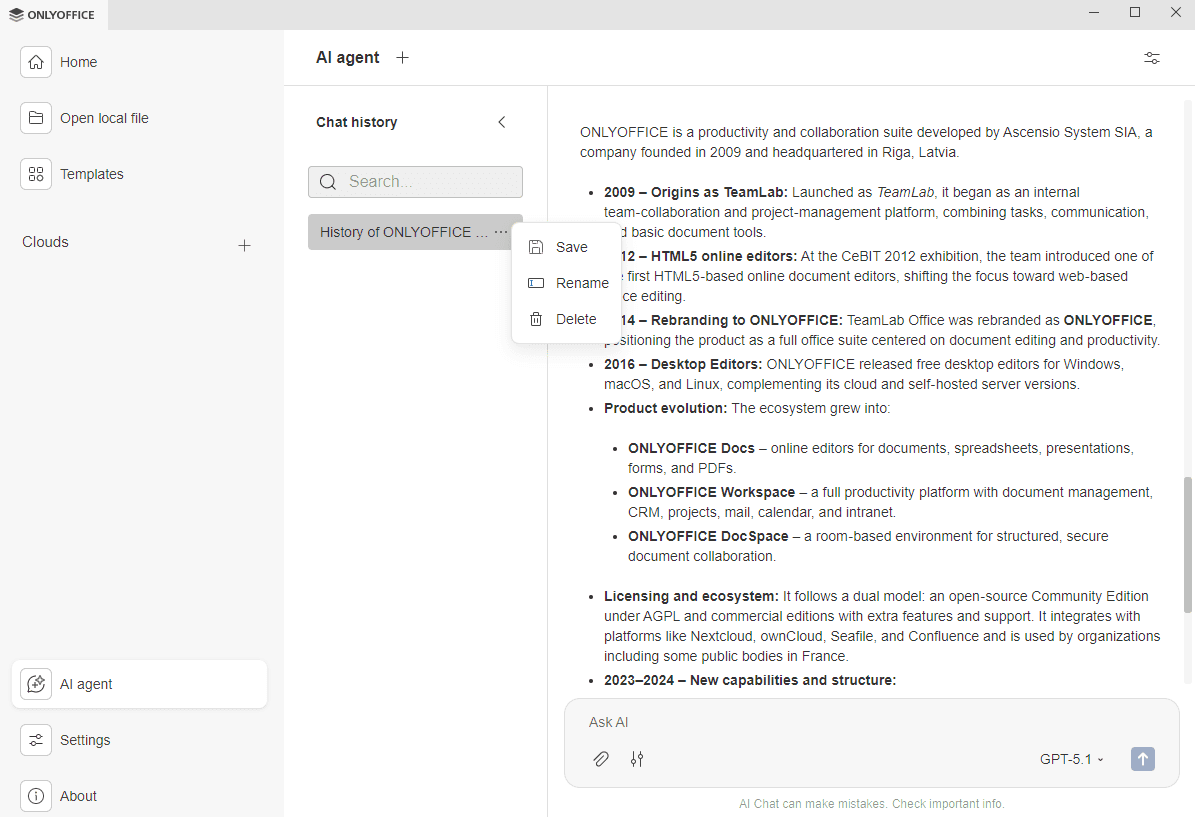Click the three-dots icon on chat item

pyautogui.click(x=501, y=232)
